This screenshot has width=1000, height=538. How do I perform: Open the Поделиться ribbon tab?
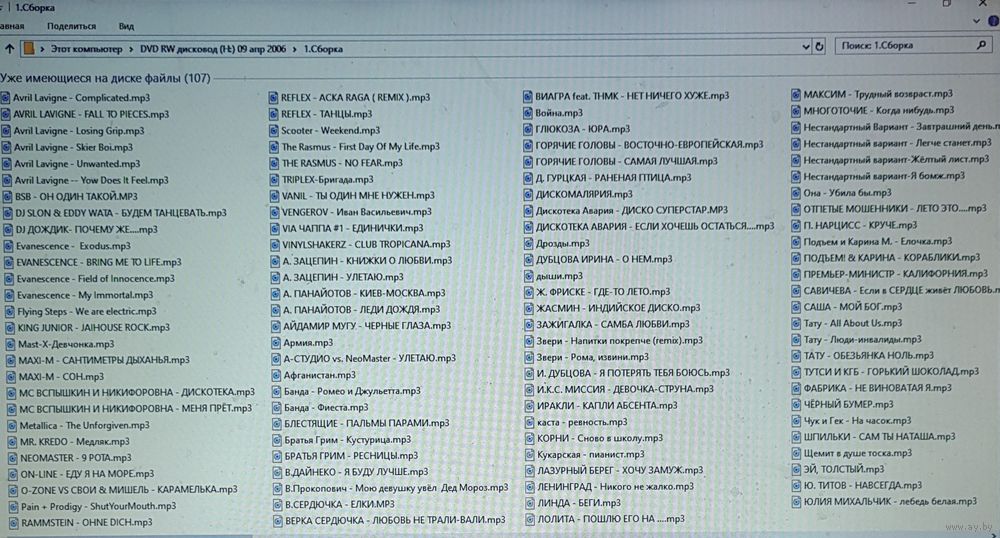point(71,26)
